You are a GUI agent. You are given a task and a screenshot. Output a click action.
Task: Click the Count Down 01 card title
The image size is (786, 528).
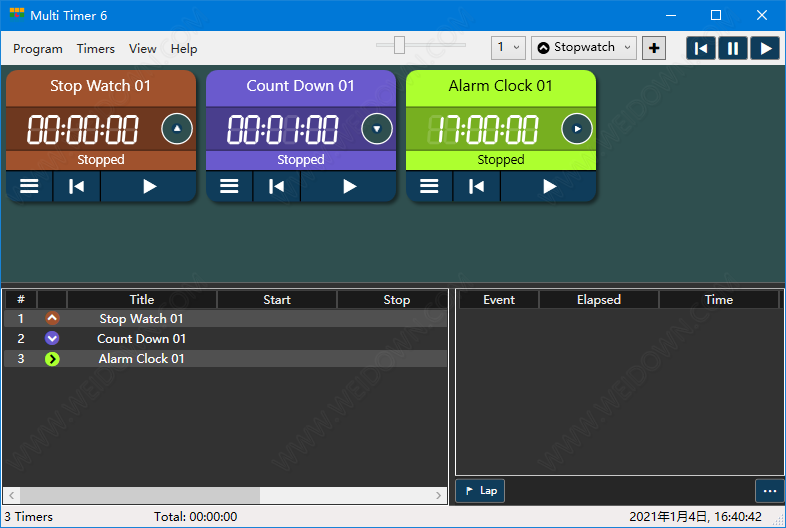tap(300, 86)
